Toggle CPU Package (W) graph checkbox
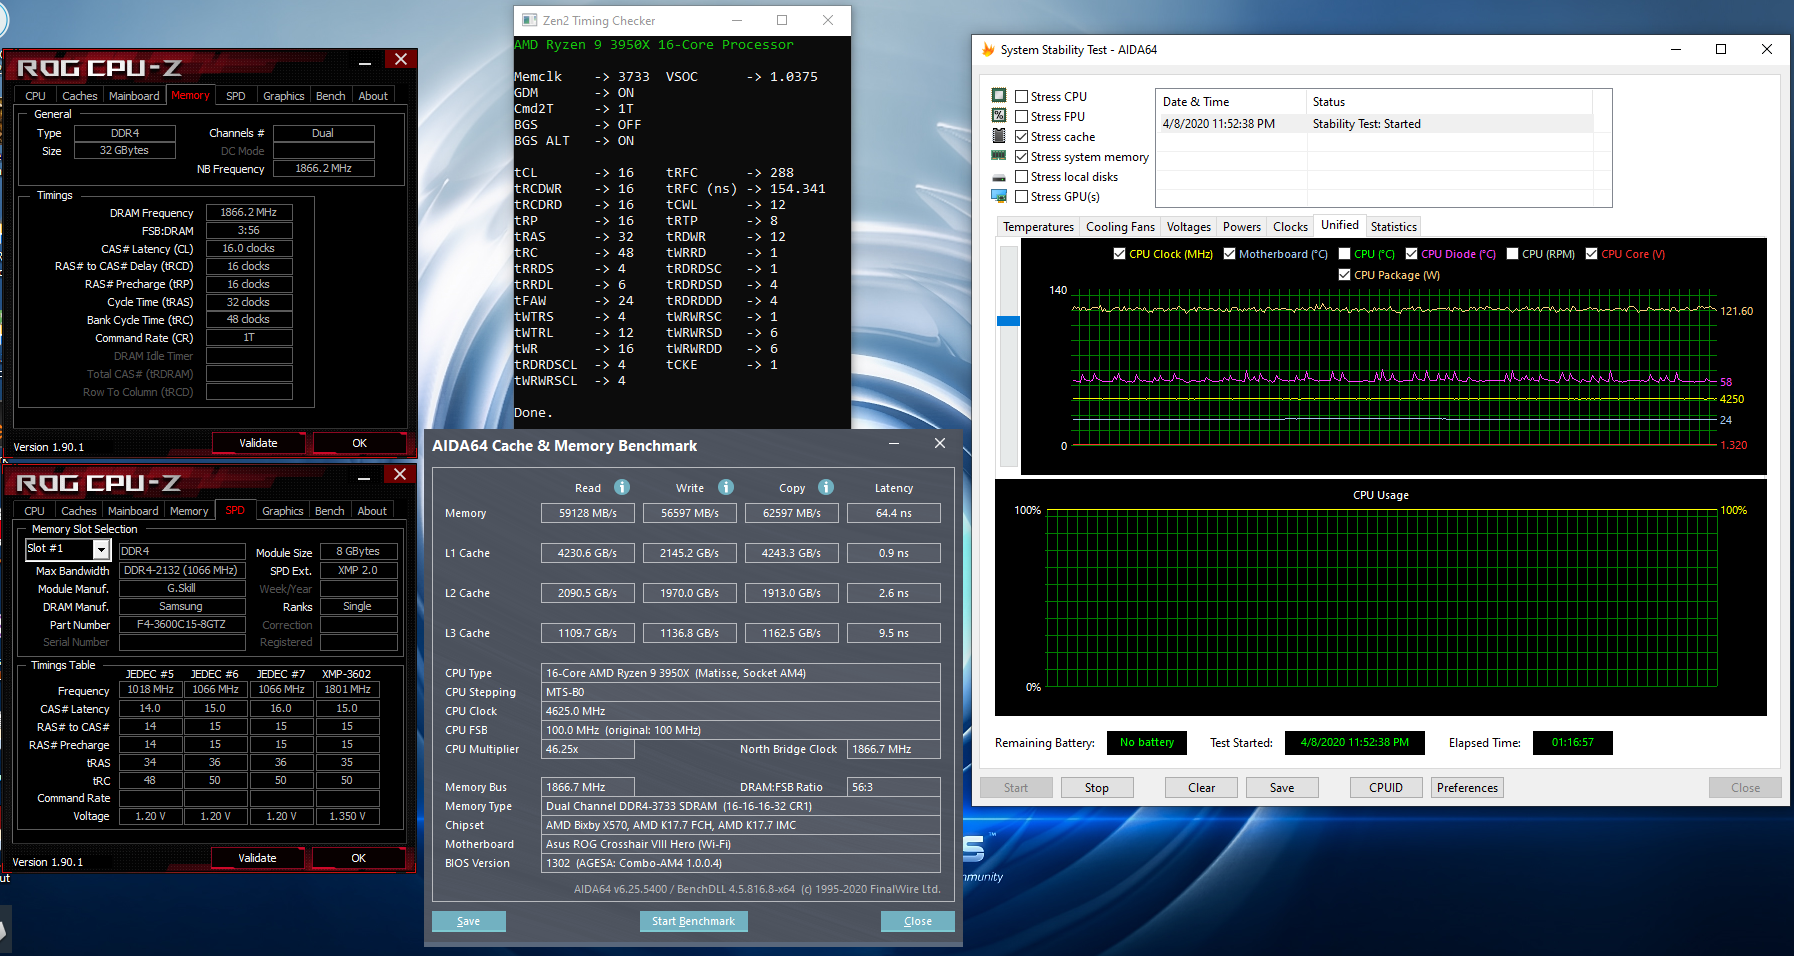The height and width of the screenshot is (956, 1794). coord(1344,275)
